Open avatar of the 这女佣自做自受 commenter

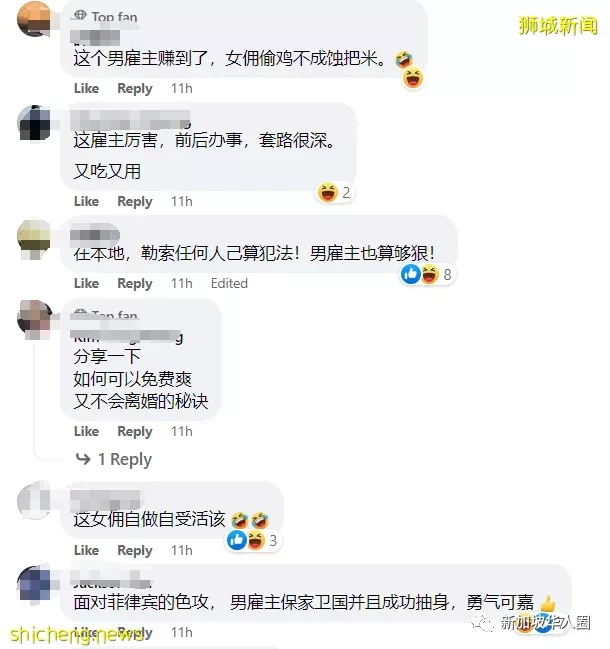[x=34, y=500]
